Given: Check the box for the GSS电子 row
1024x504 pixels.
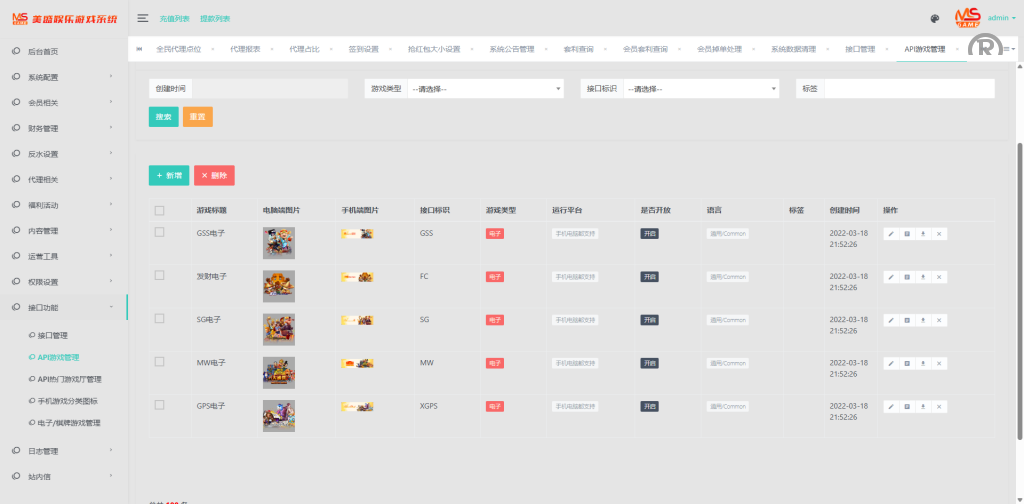Looking at the screenshot, I should [159, 232].
